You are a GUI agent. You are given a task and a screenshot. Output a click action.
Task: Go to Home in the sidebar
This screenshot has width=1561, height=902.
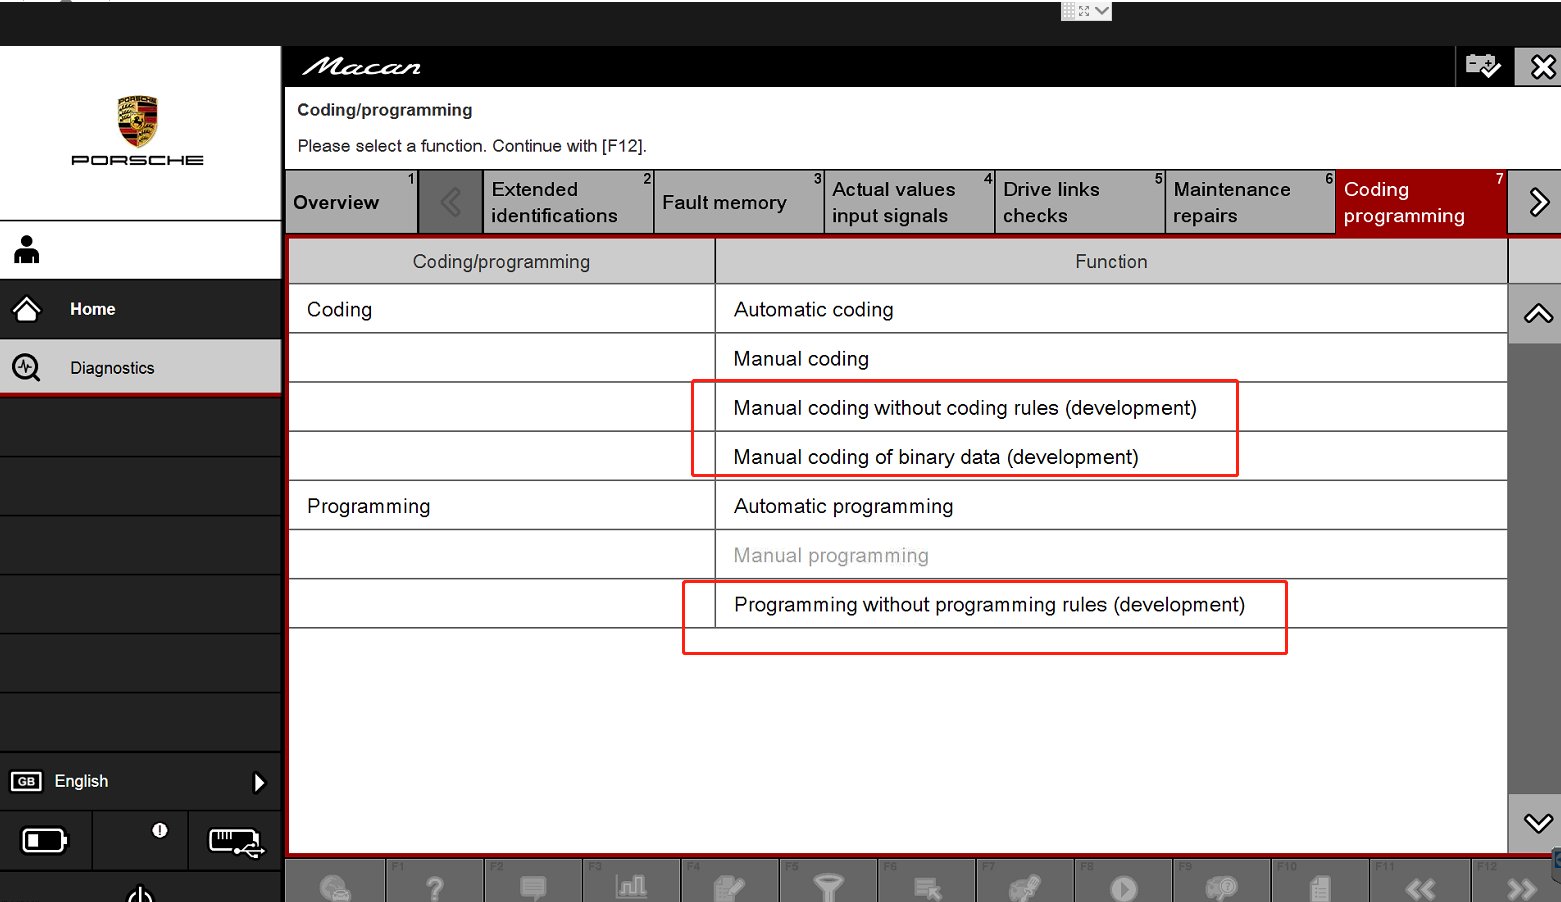tap(141, 309)
